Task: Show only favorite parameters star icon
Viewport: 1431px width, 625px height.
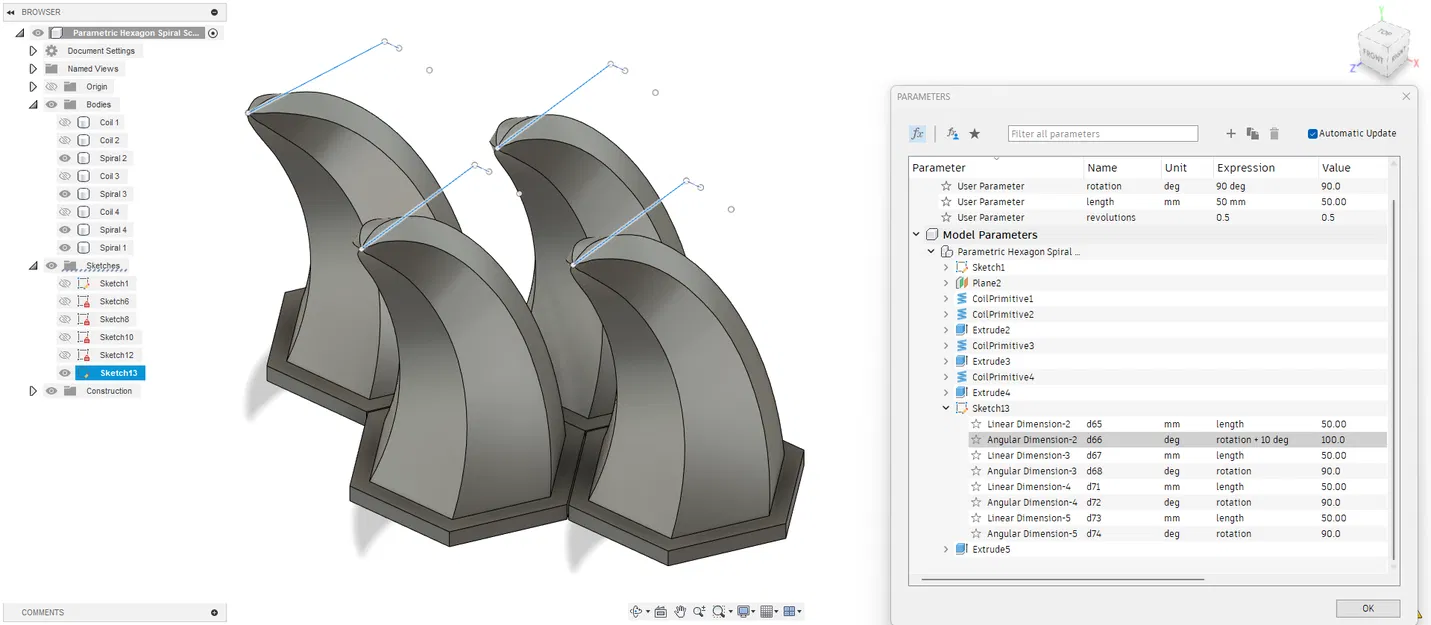Action: [x=975, y=133]
